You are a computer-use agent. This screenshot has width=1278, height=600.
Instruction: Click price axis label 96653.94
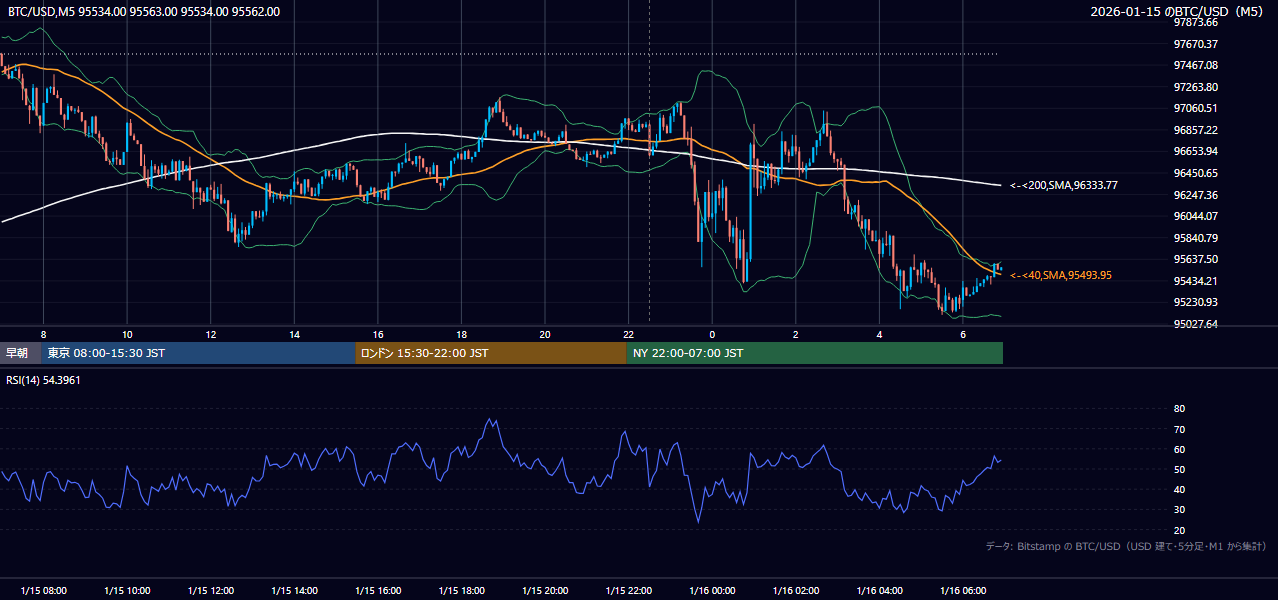(1195, 151)
